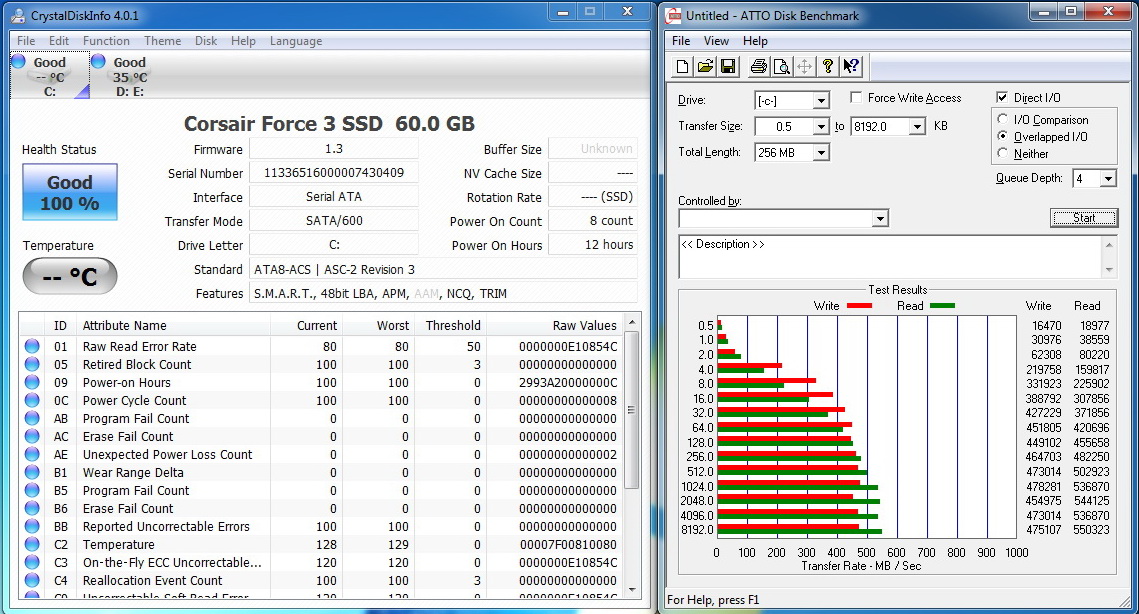Enable Force Write Access checkbox
The height and width of the screenshot is (614, 1139).
click(x=856, y=97)
